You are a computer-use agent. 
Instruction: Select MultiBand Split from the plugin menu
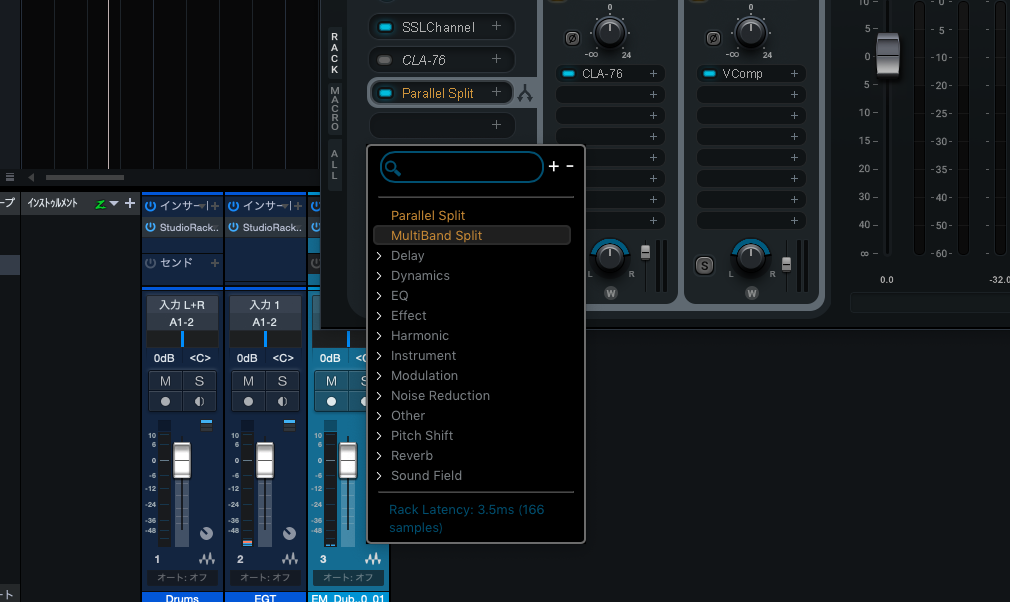(472, 236)
